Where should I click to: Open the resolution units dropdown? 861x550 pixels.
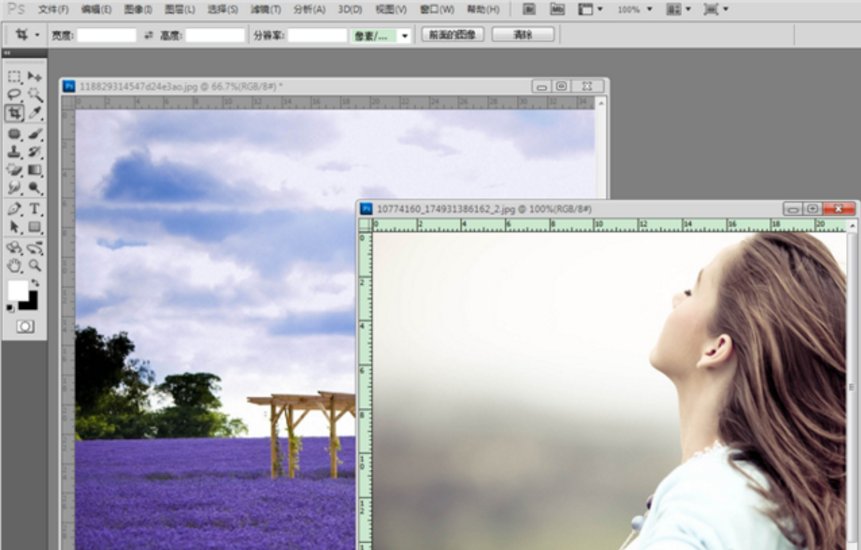click(x=404, y=35)
